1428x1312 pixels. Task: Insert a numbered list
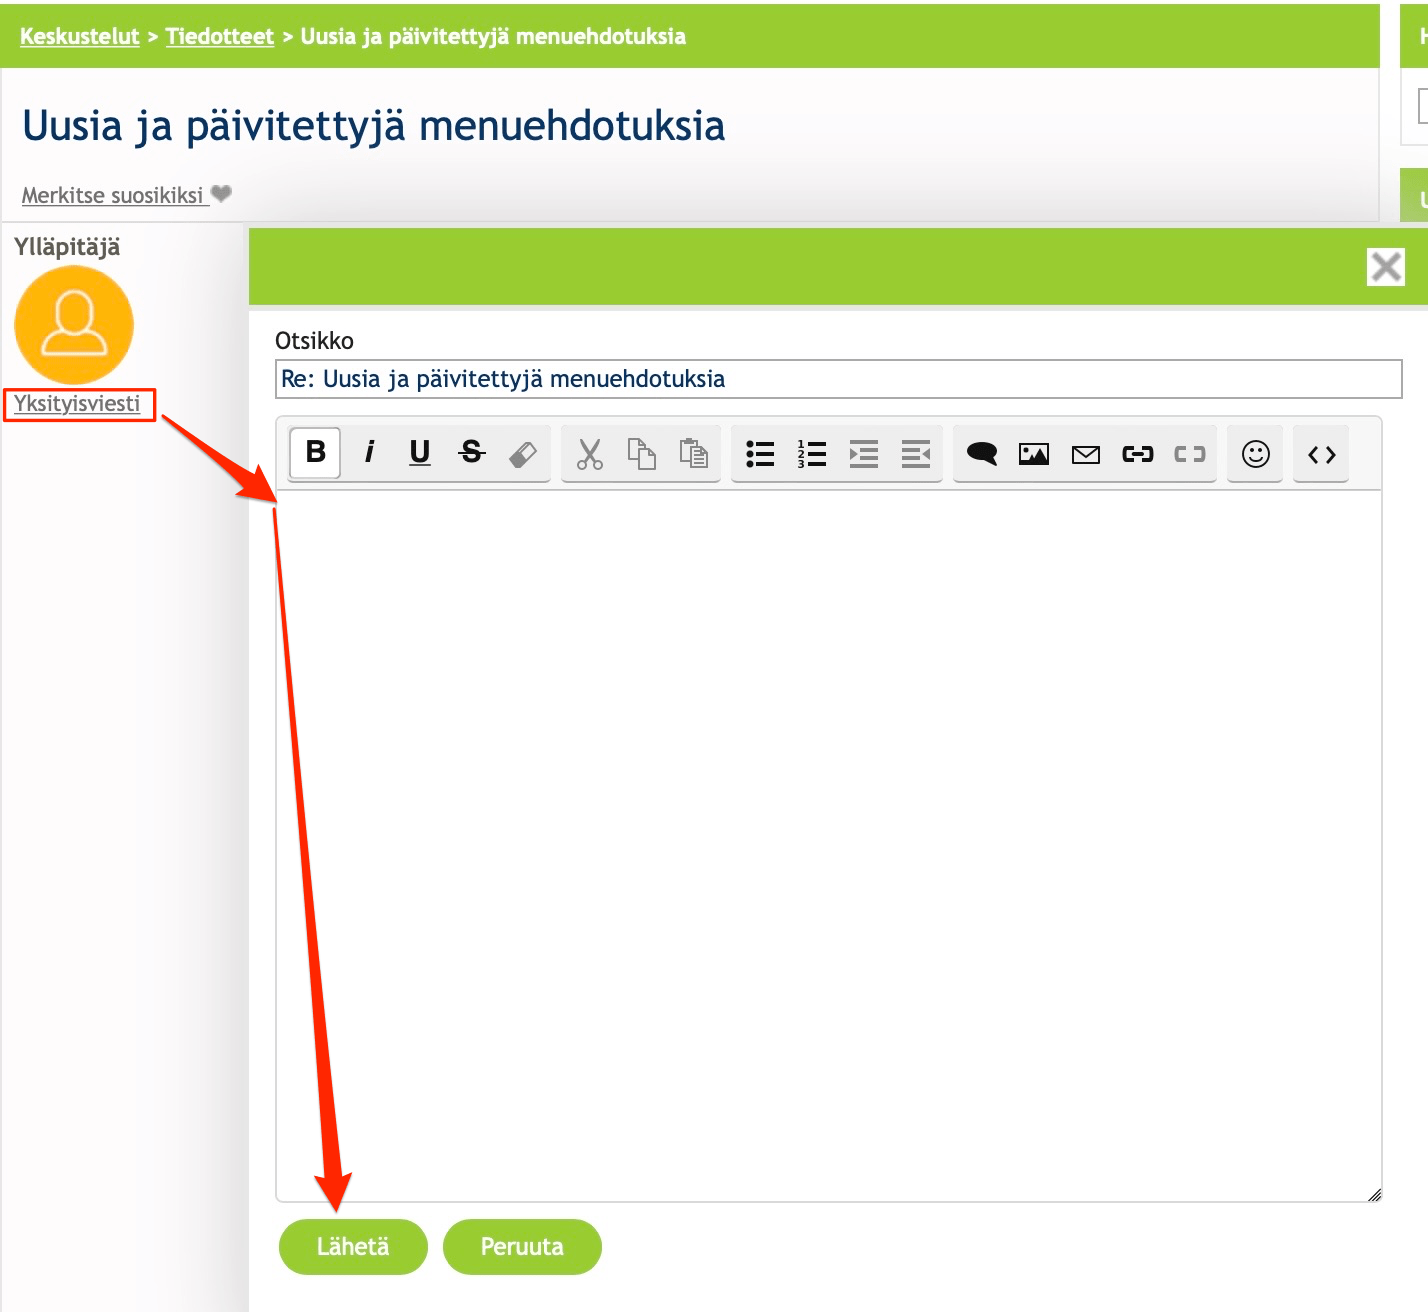pos(812,453)
